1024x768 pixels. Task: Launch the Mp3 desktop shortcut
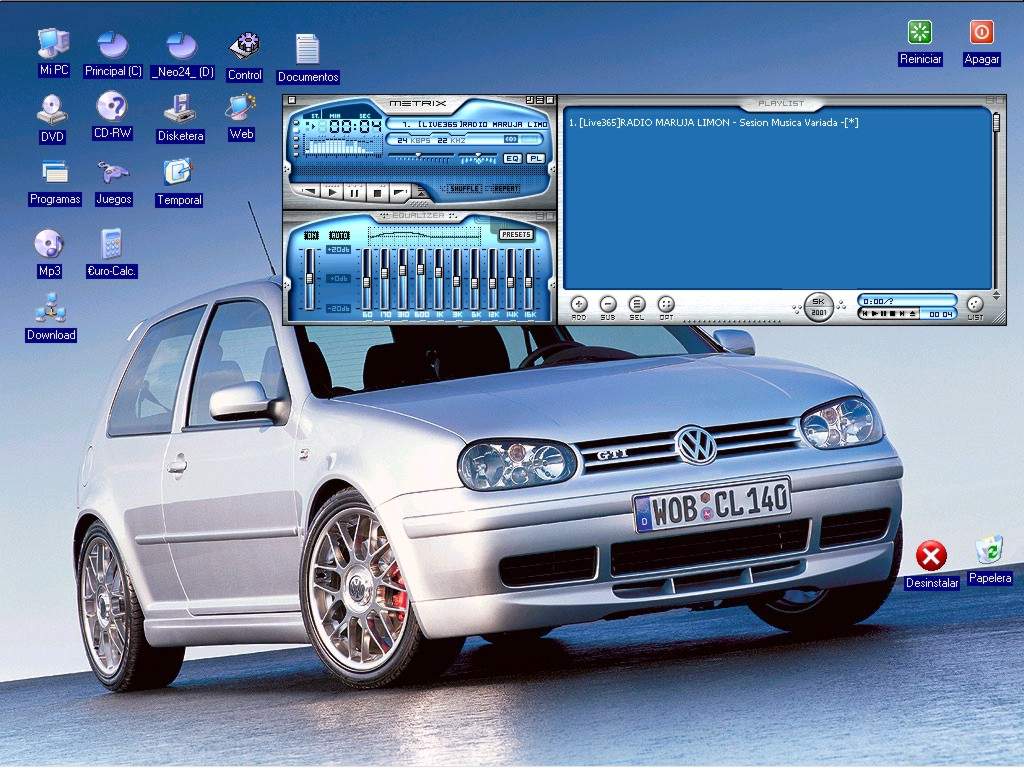(x=49, y=253)
